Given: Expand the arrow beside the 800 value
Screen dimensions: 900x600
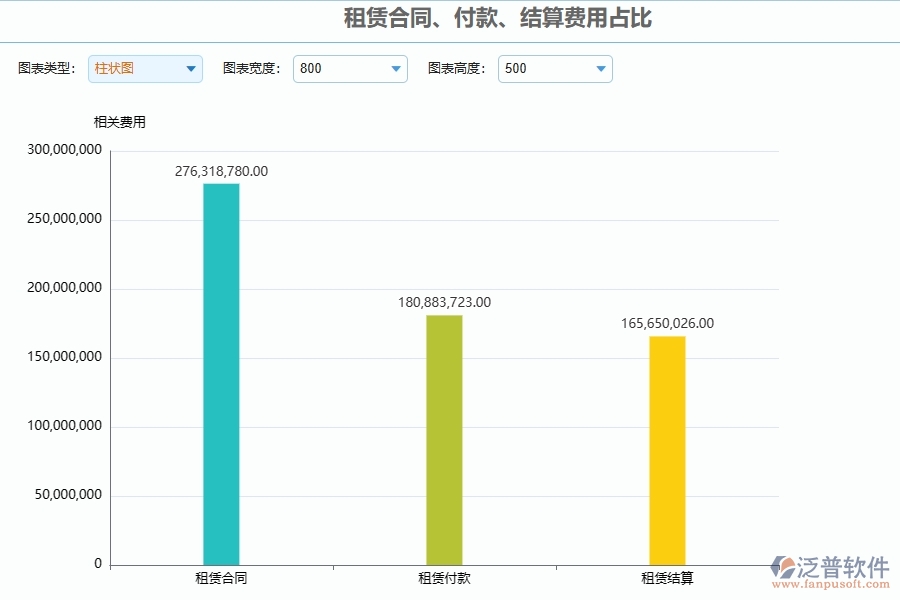Looking at the screenshot, I should coord(395,69).
